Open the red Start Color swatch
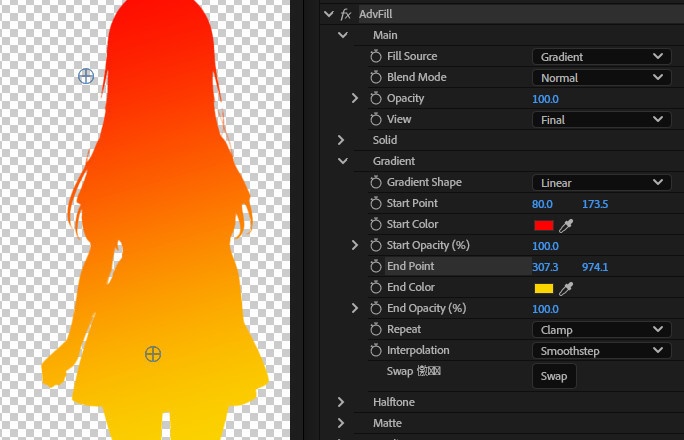 544,225
